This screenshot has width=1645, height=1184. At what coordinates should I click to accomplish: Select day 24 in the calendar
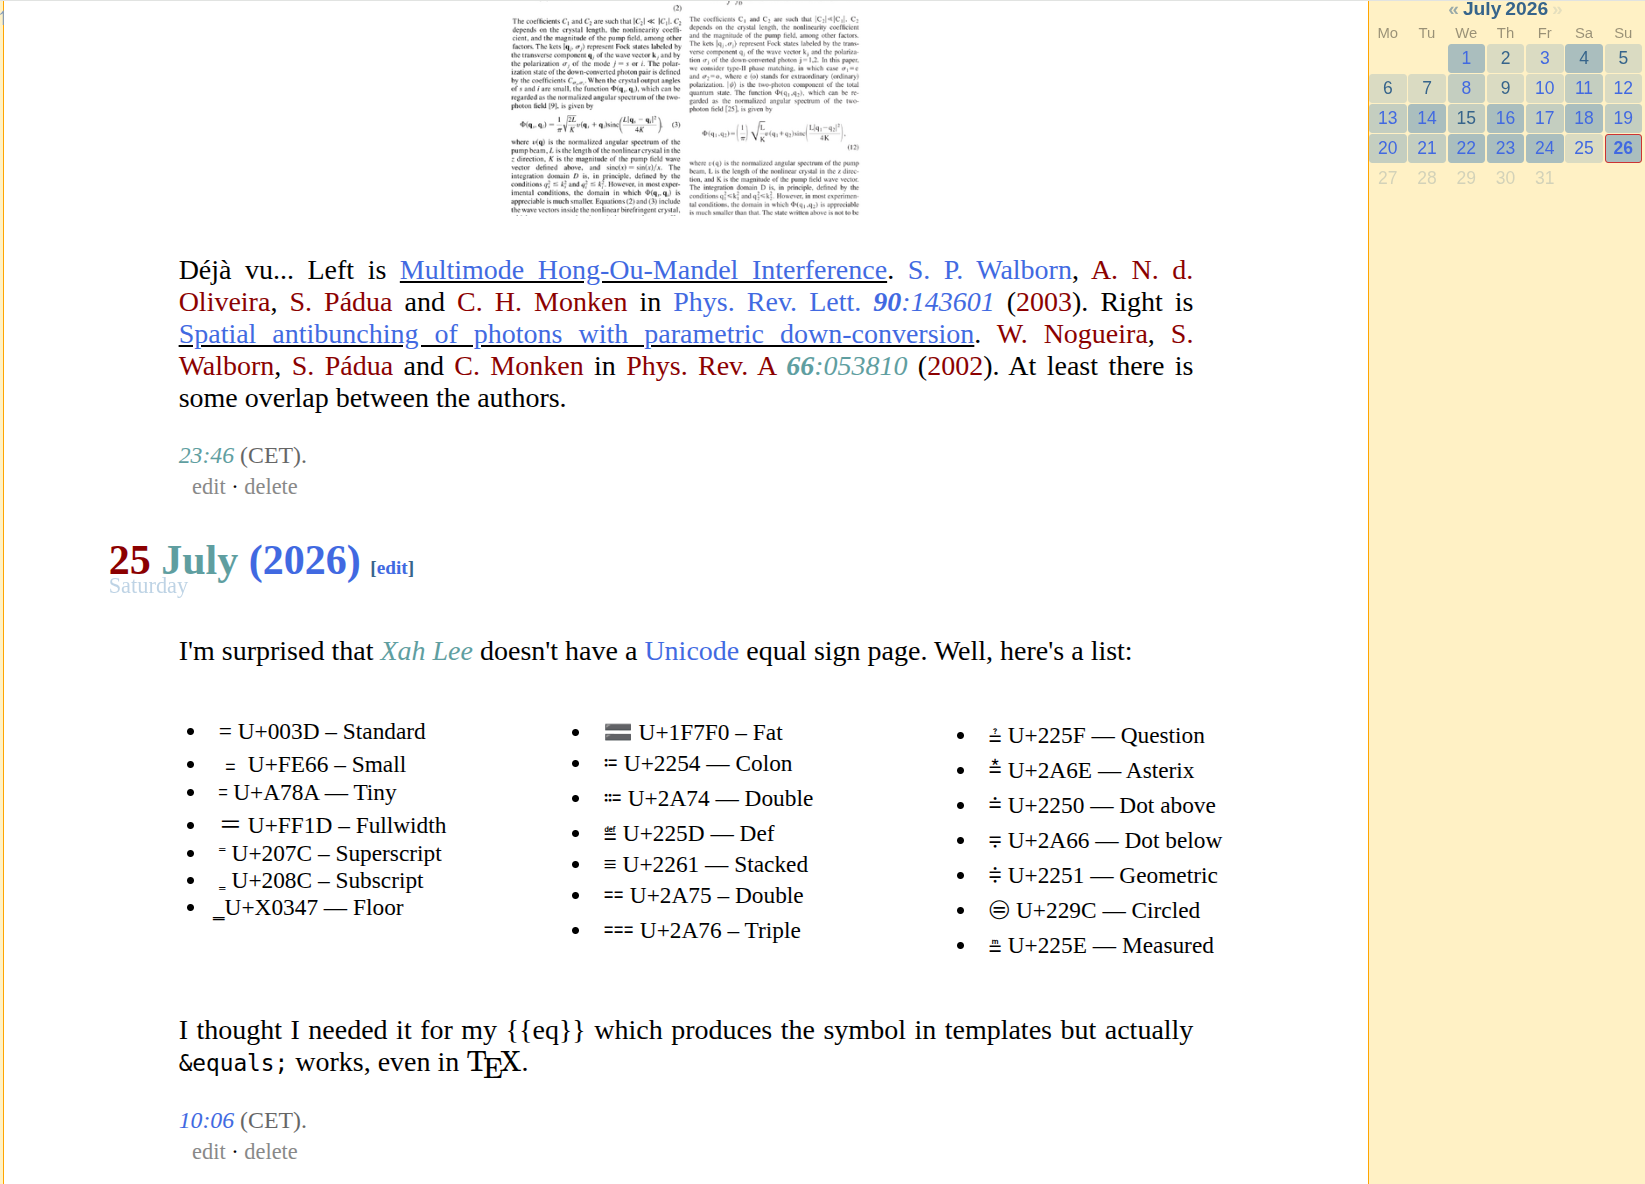[1545, 148]
